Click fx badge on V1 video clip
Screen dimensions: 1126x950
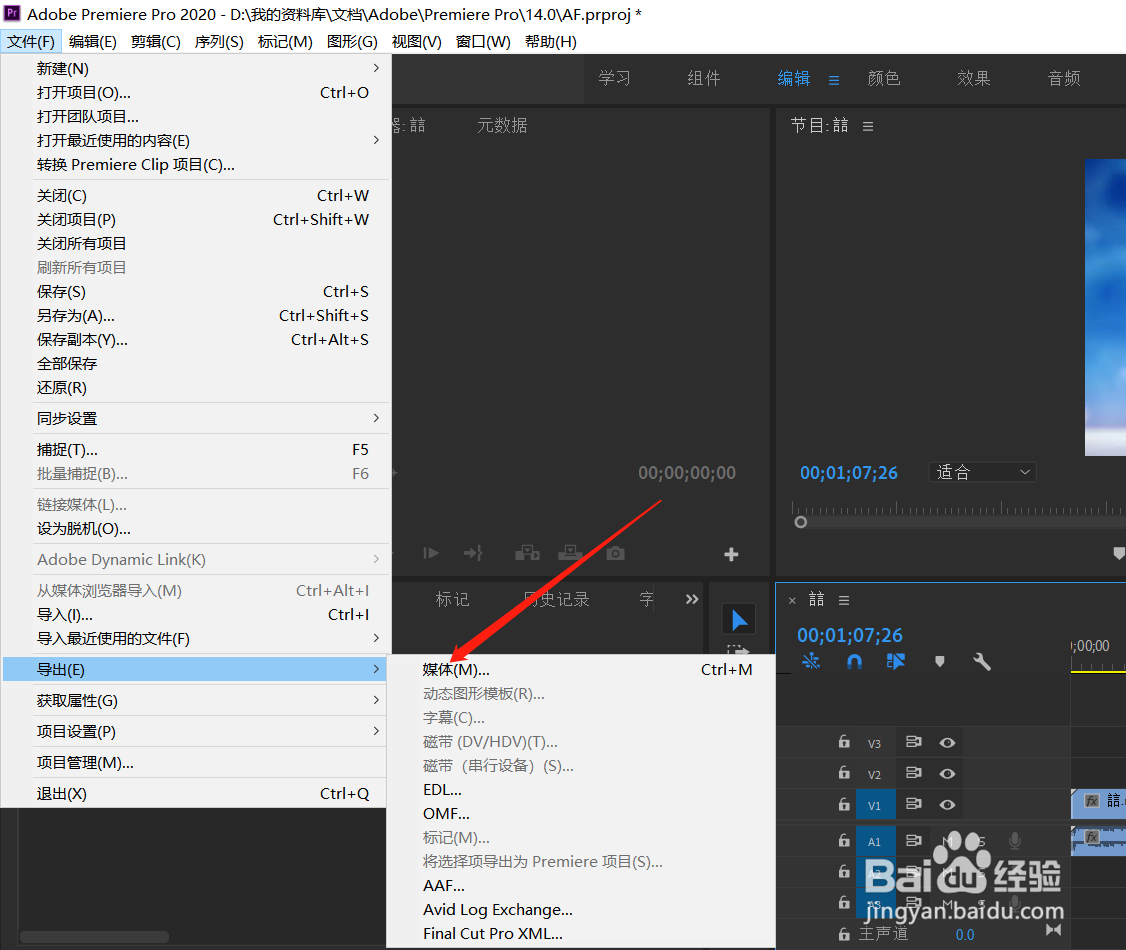coord(1092,801)
